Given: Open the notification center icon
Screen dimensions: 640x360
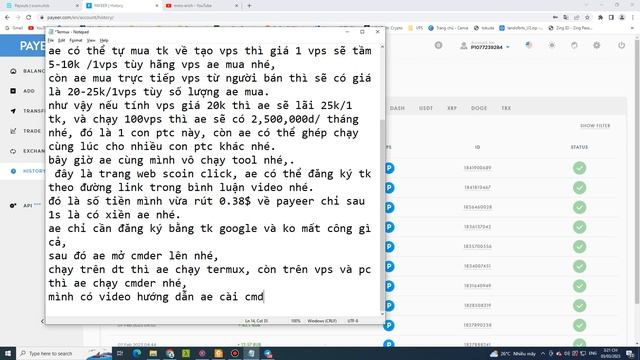Looking at the screenshot, I should tap(630, 353).
